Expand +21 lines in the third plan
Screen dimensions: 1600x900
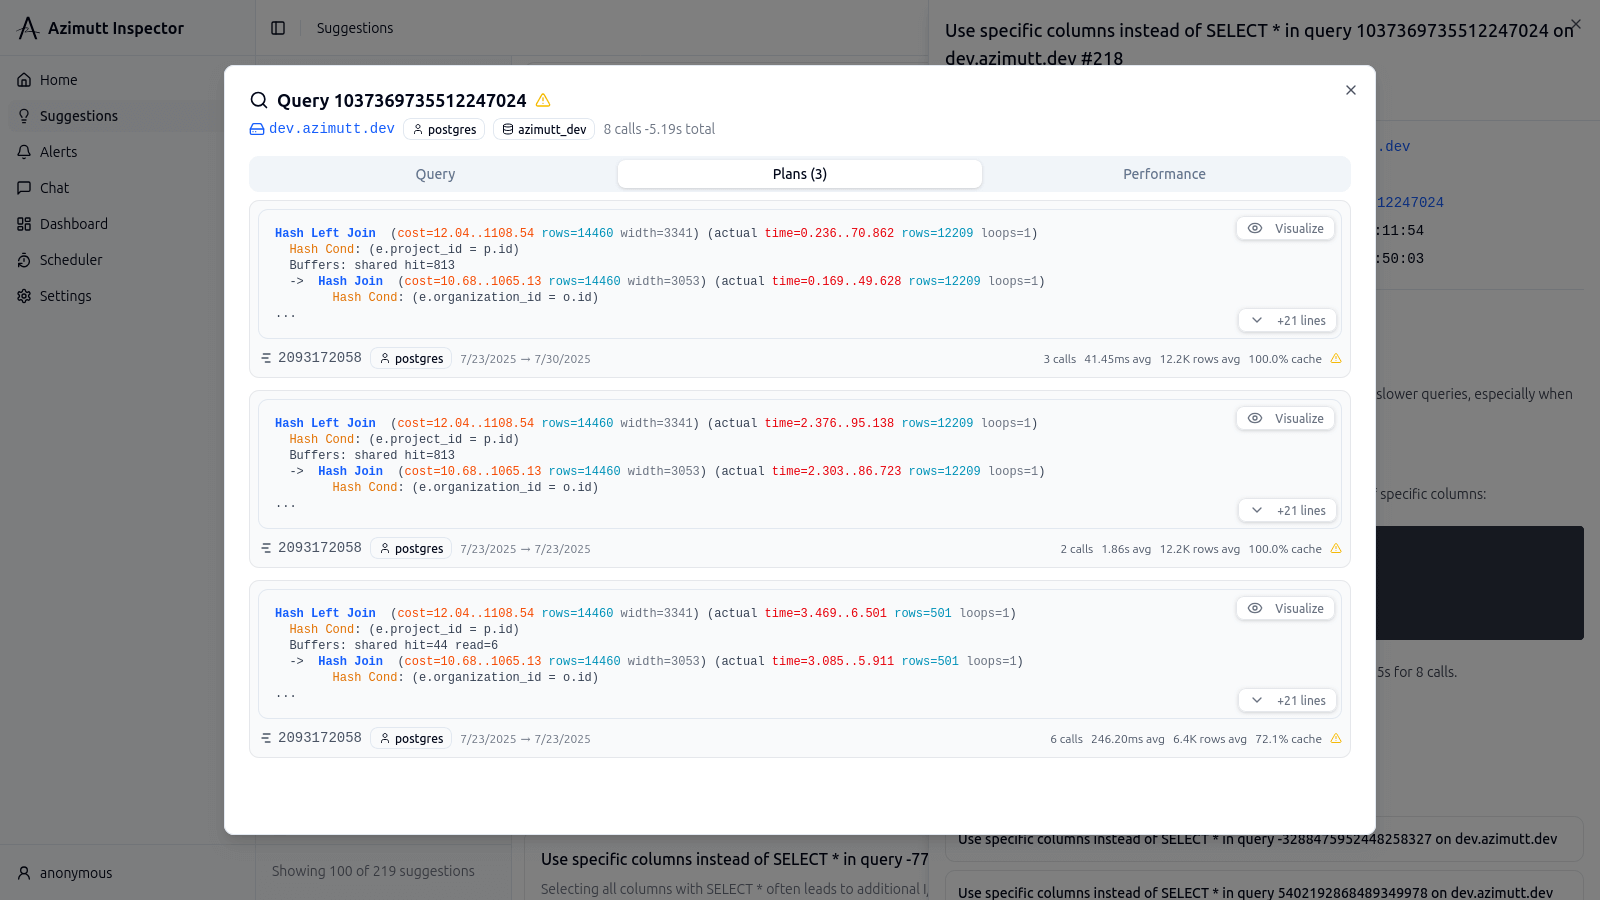click(1288, 701)
